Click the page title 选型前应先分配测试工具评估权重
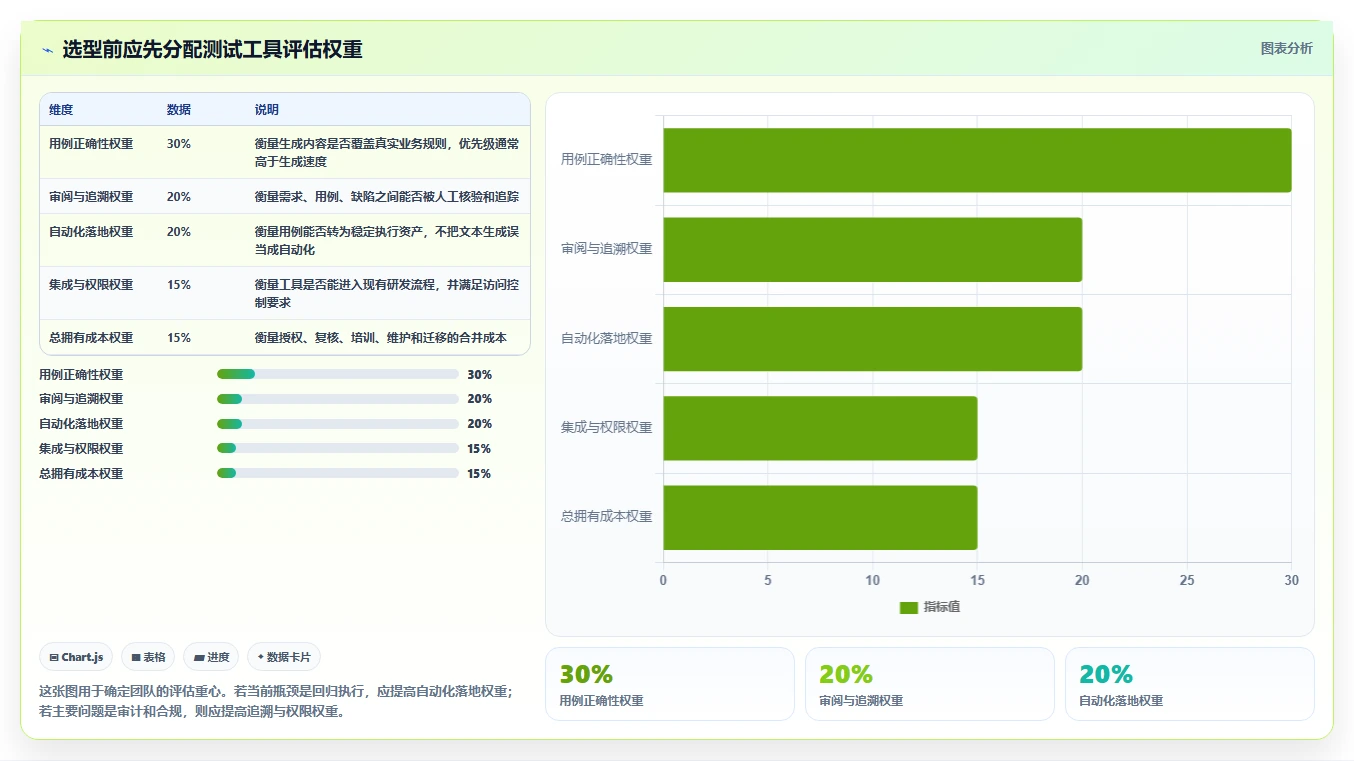This screenshot has width=1354, height=761. [212, 50]
